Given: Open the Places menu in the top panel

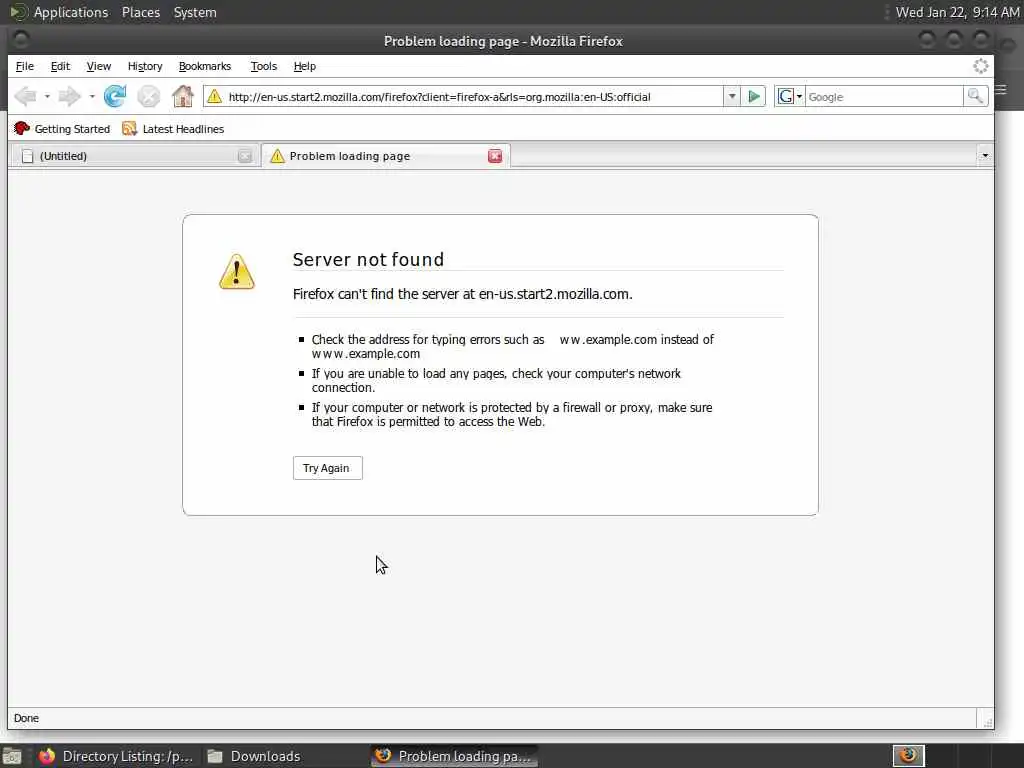Looking at the screenshot, I should 140,12.
